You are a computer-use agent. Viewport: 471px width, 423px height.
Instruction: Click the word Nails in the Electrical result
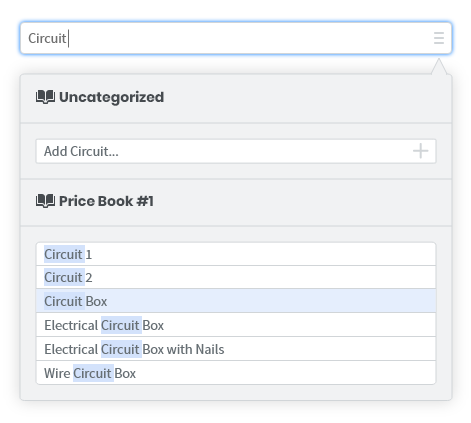[x=210, y=349]
